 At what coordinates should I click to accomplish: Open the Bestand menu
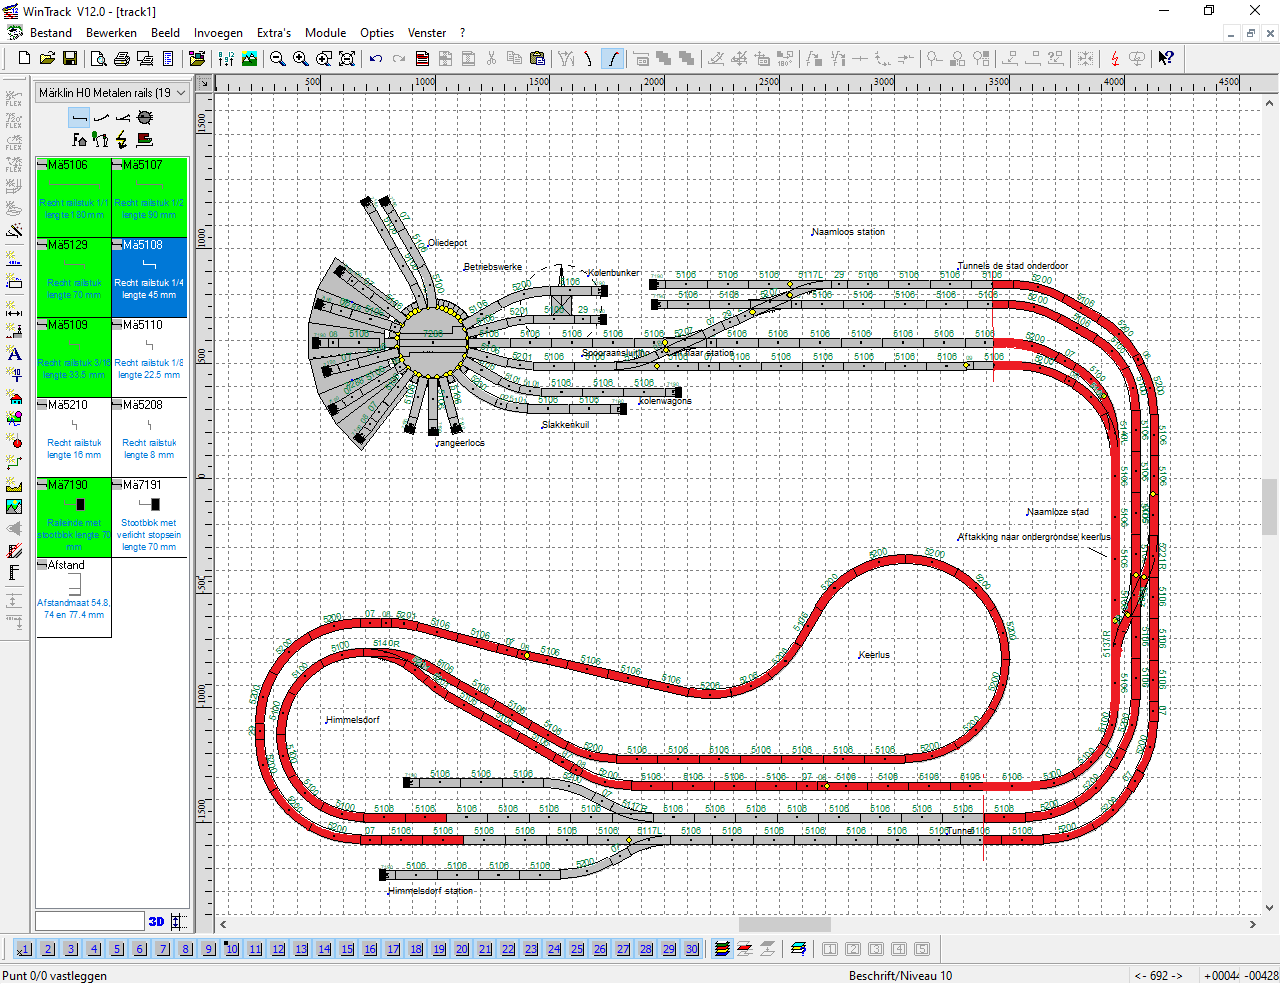point(51,33)
